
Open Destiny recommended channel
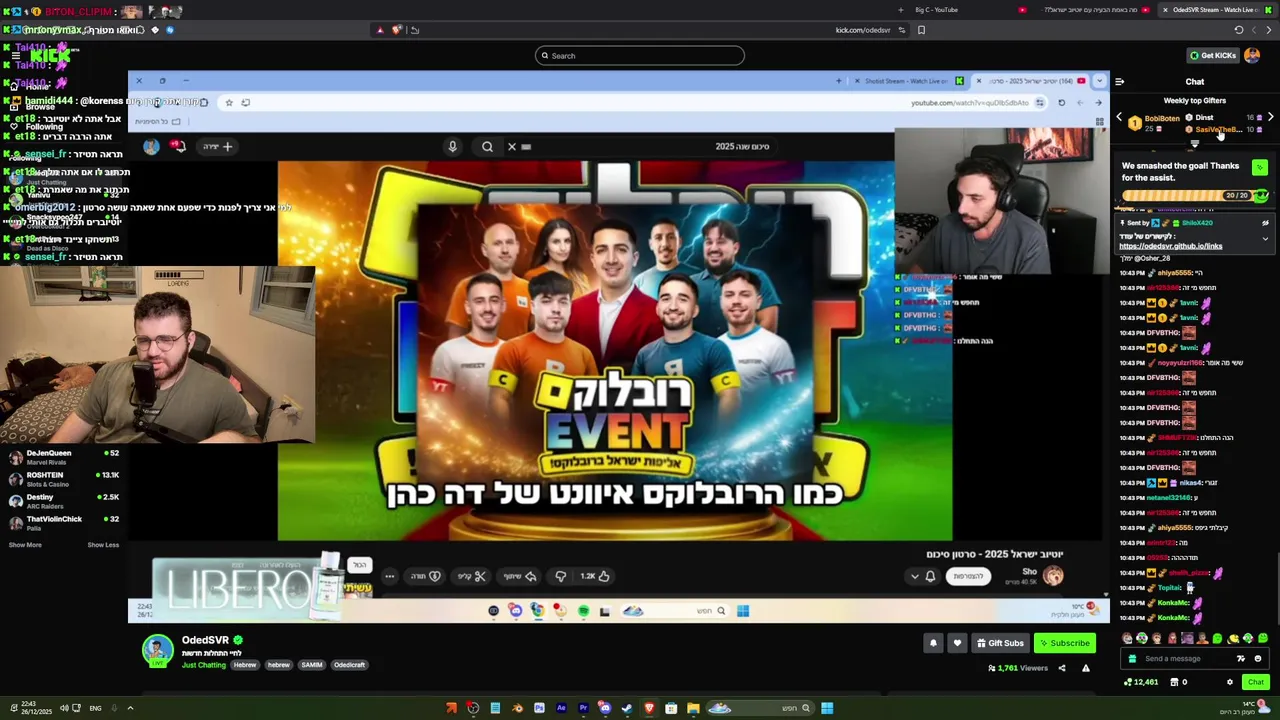pyautogui.click(x=62, y=501)
